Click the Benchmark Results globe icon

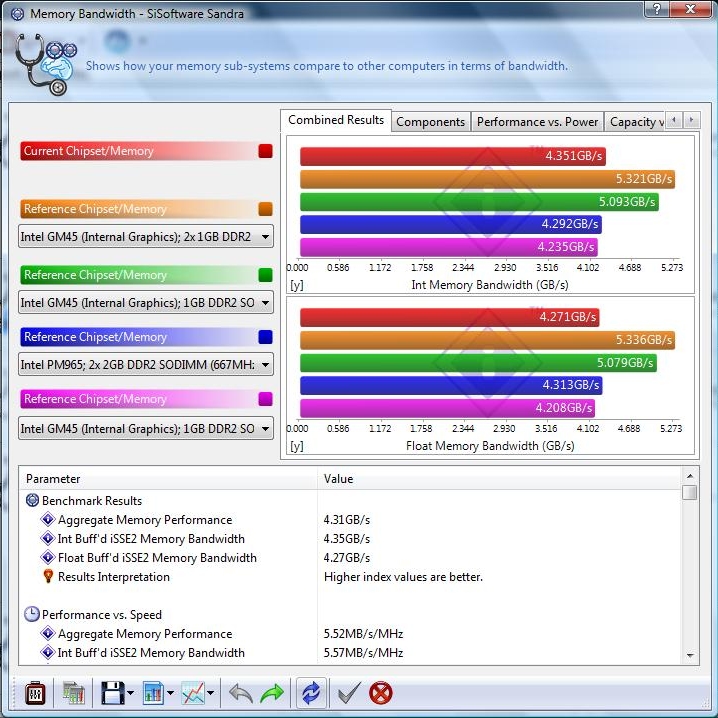pyautogui.click(x=32, y=500)
